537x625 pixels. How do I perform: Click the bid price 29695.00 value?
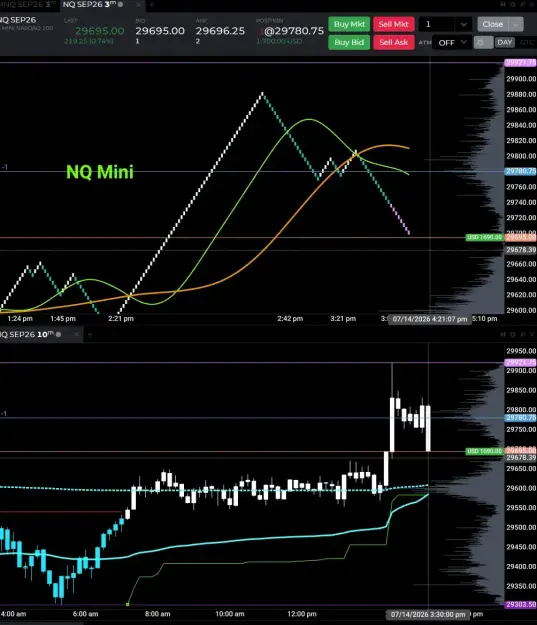(x=160, y=31)
